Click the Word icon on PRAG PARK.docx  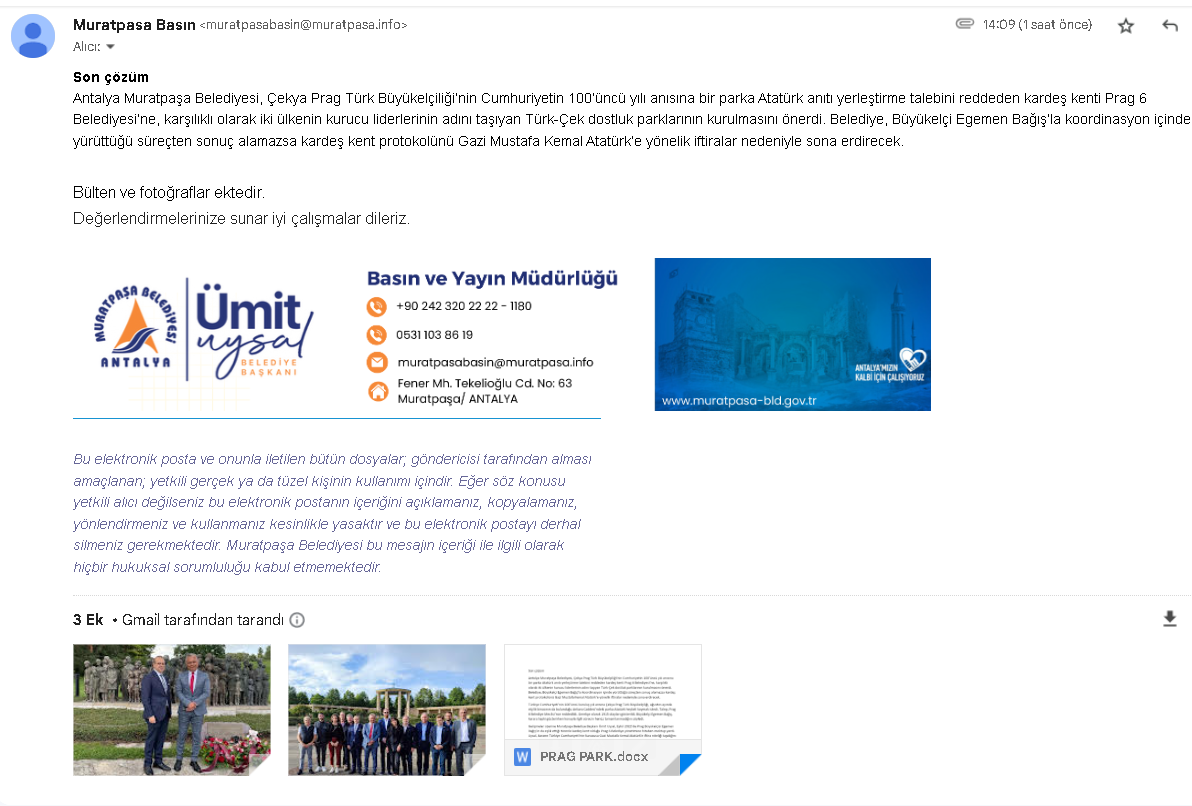(x=522, y=757)
